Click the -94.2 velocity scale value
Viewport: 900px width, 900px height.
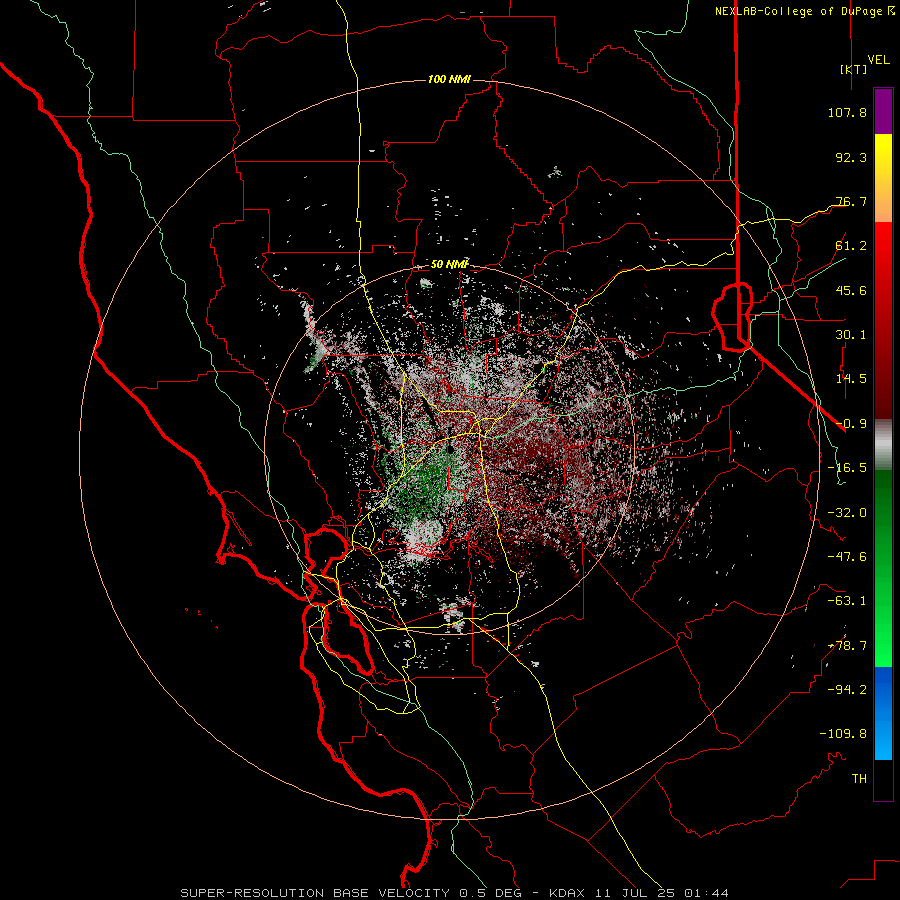[847, 690]
